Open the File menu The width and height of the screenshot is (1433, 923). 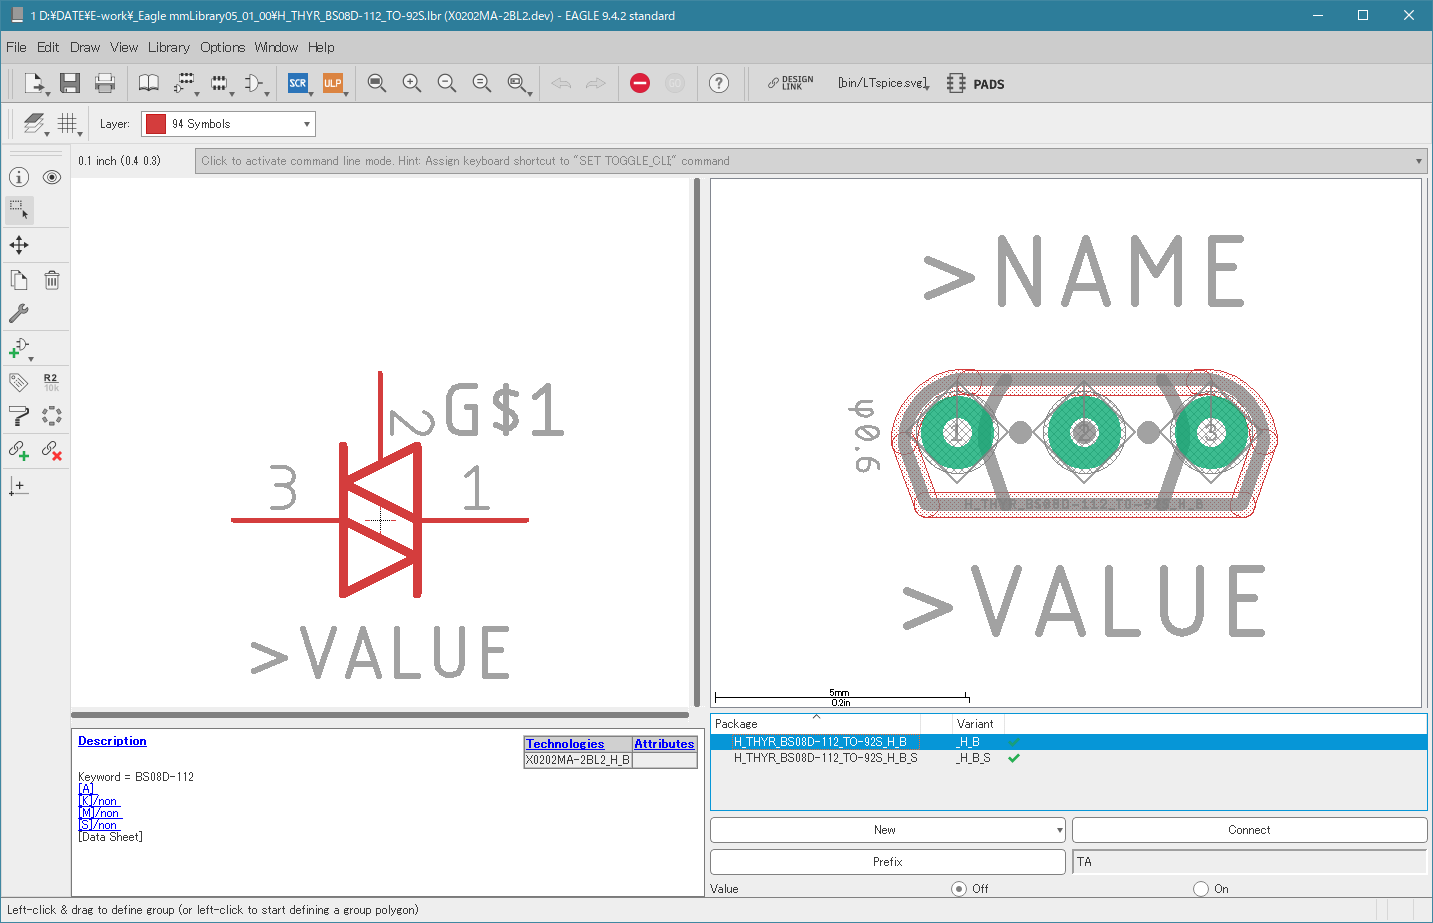click(x=16, y=47)
